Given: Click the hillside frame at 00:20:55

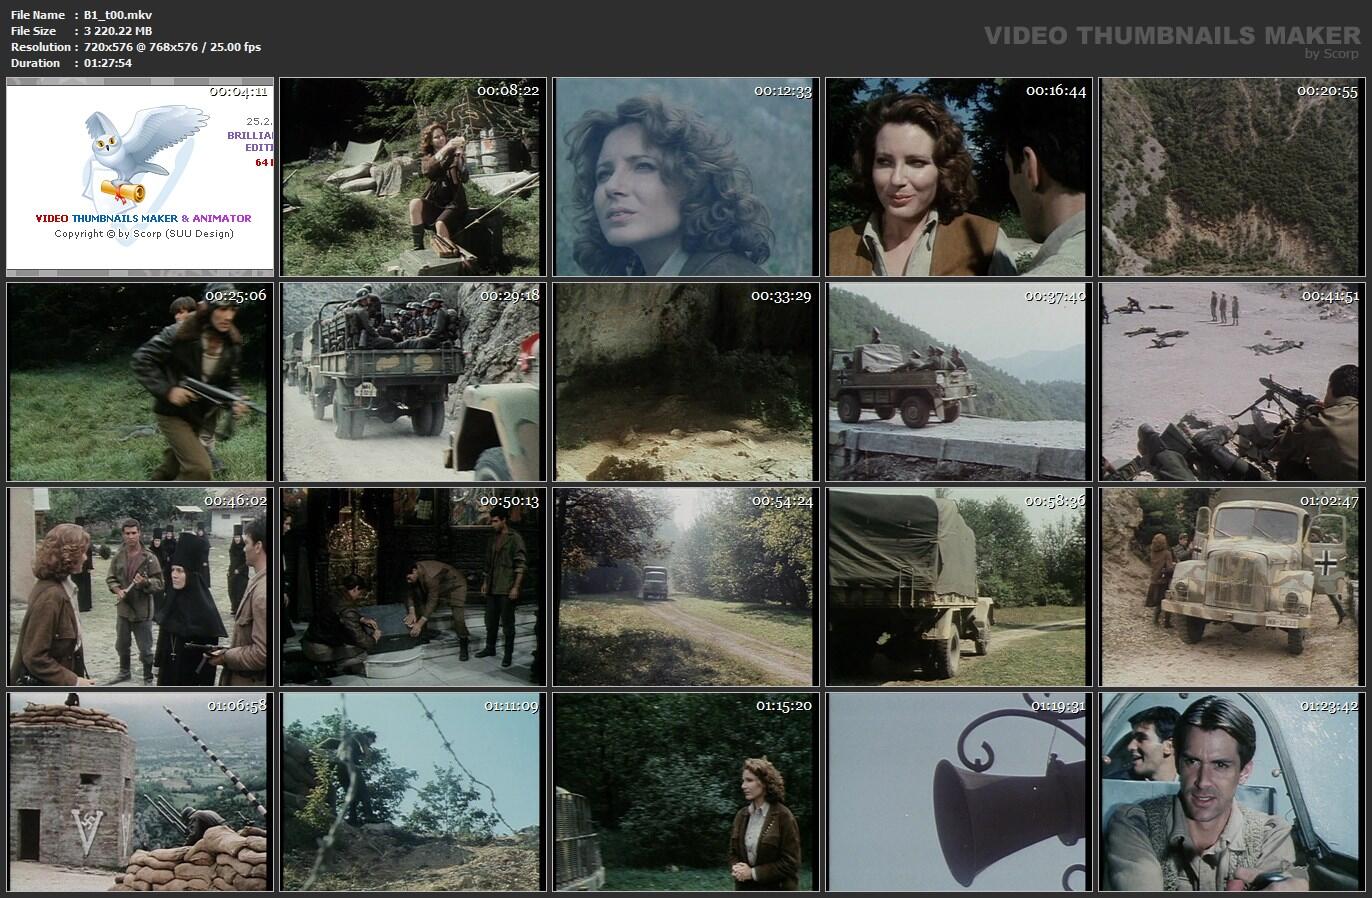Looking at the screenshot, I should (1232, 177).
